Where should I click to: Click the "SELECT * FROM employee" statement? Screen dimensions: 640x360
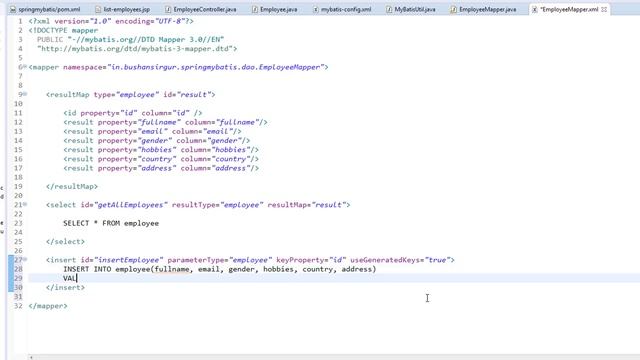(111, 223)
